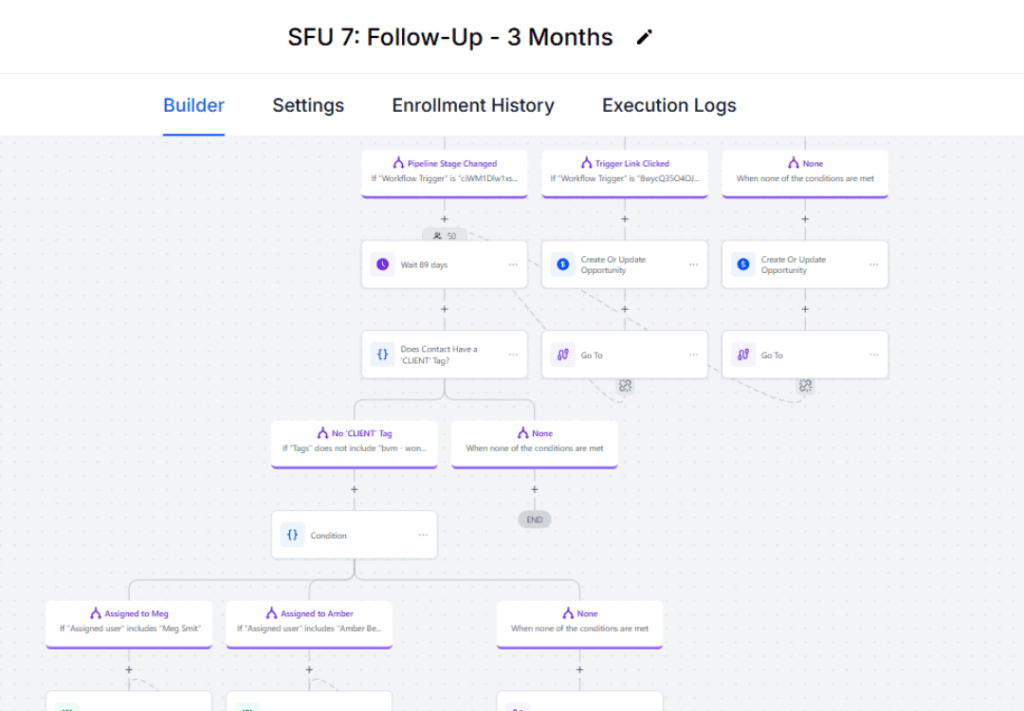
Task: Click dollar icon under Trigger Link Clicked branch
Action: tap(562, 265)
